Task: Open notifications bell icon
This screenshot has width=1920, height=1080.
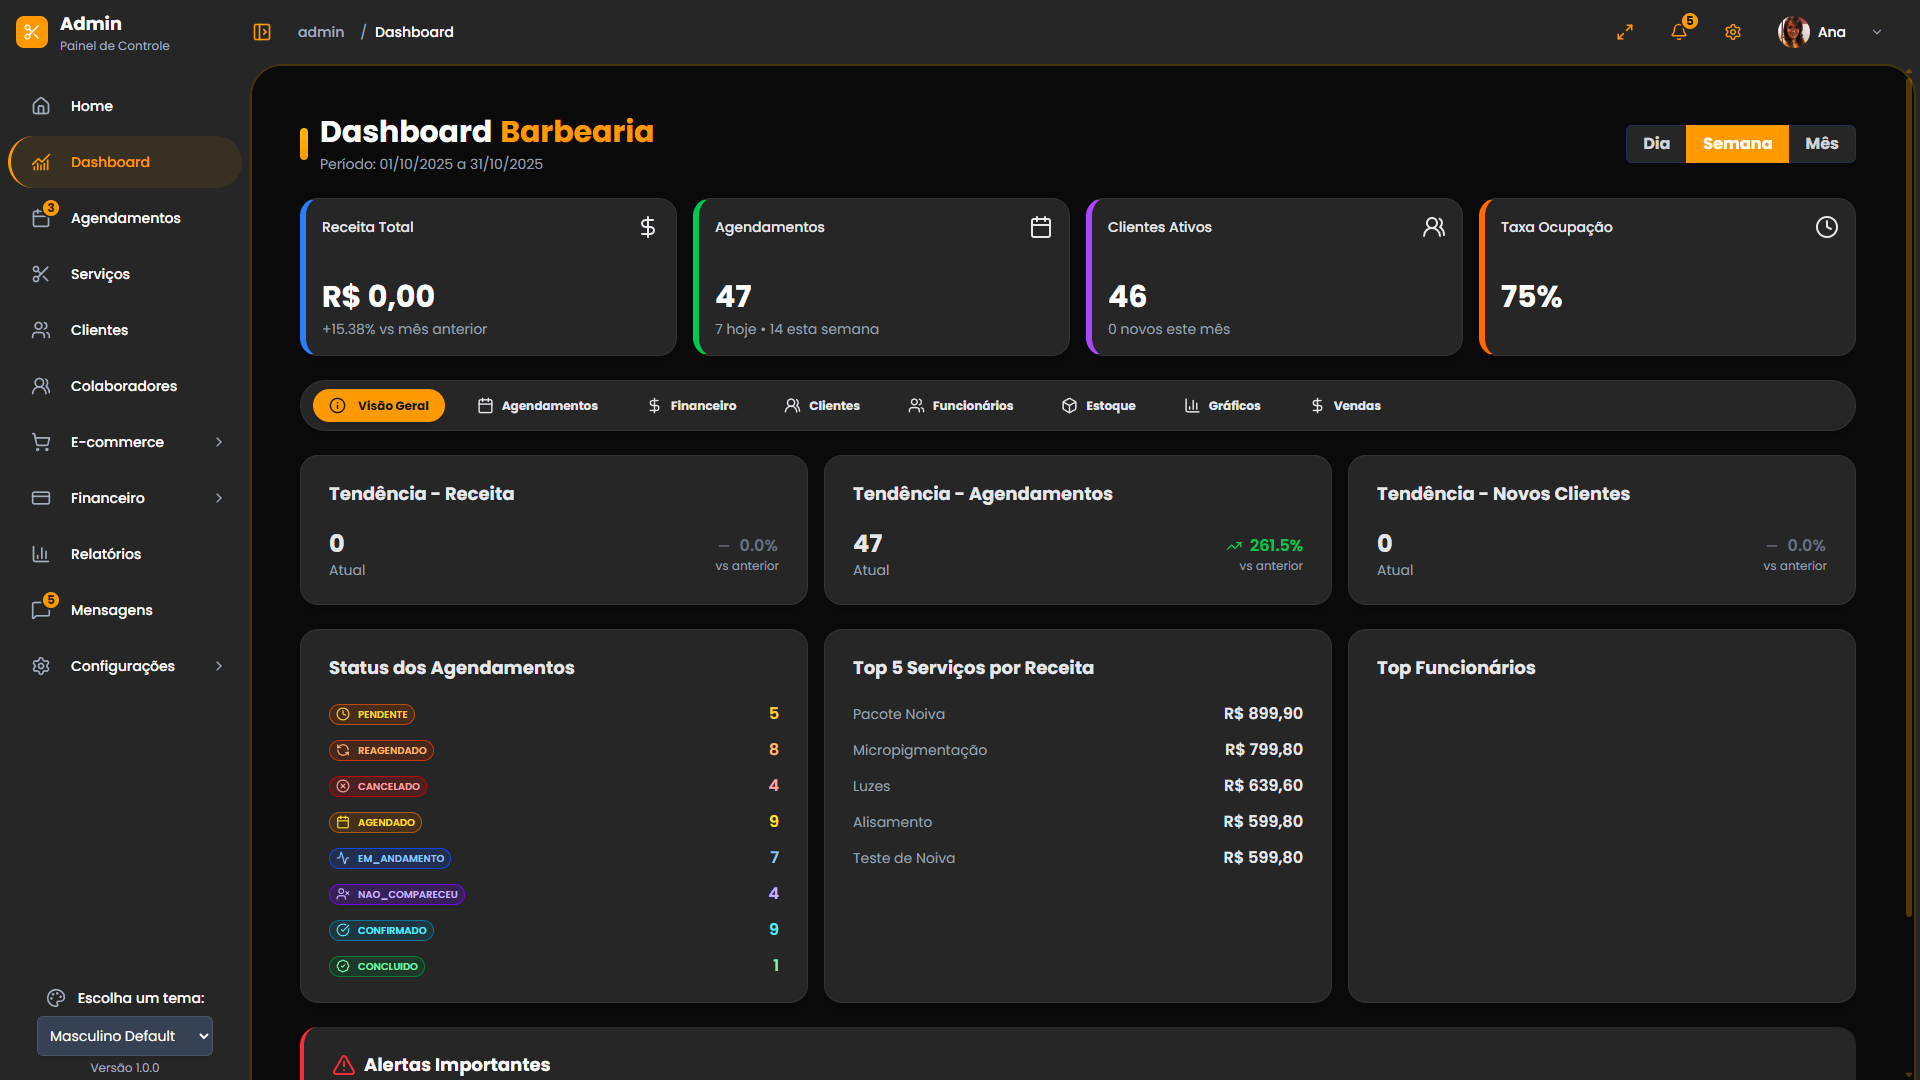Action: [x=1679, y=32]
